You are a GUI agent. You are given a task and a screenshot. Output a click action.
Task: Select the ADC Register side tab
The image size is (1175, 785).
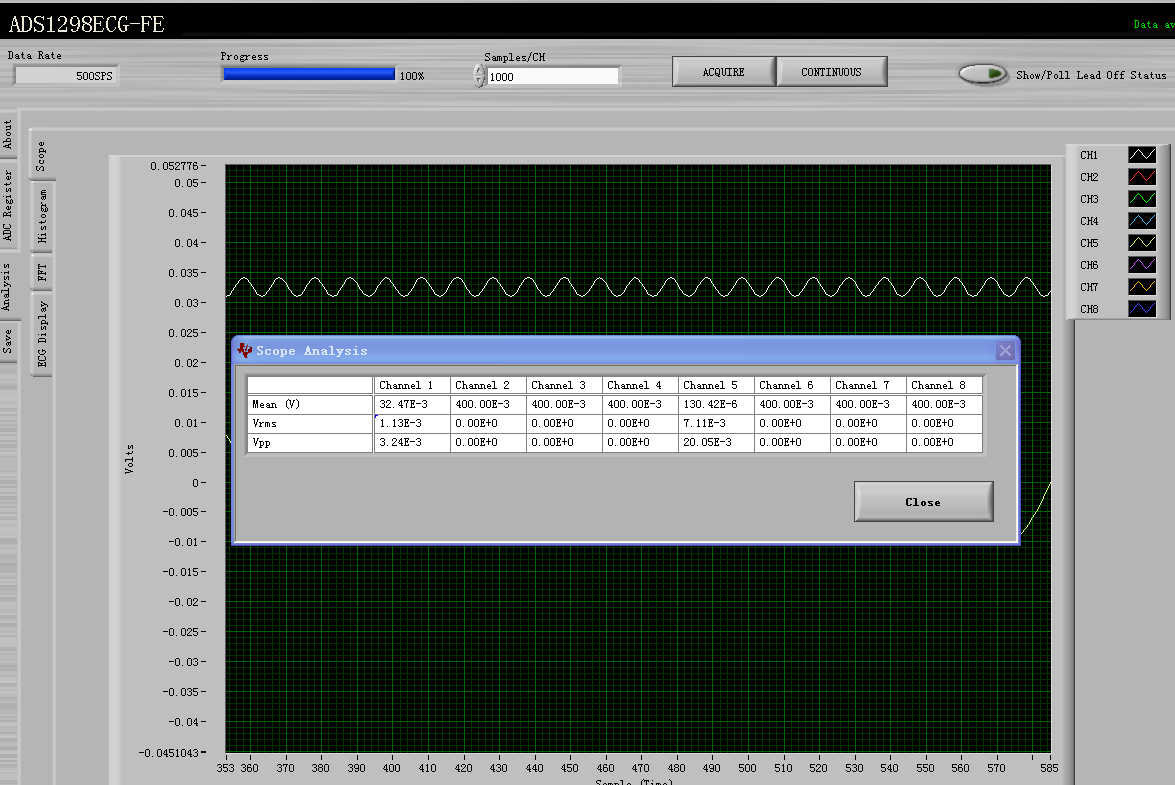(8, 205)
